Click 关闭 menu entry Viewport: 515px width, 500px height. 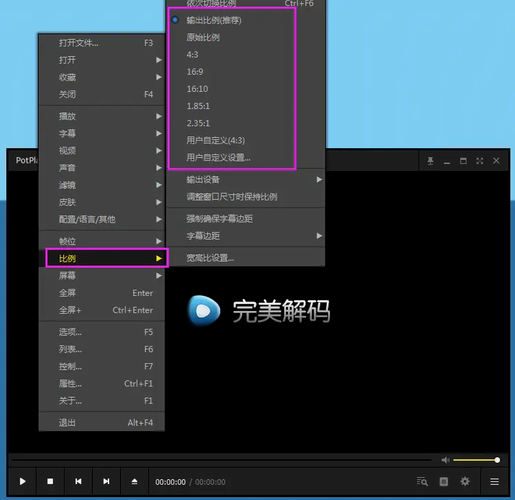click(102, 94)
